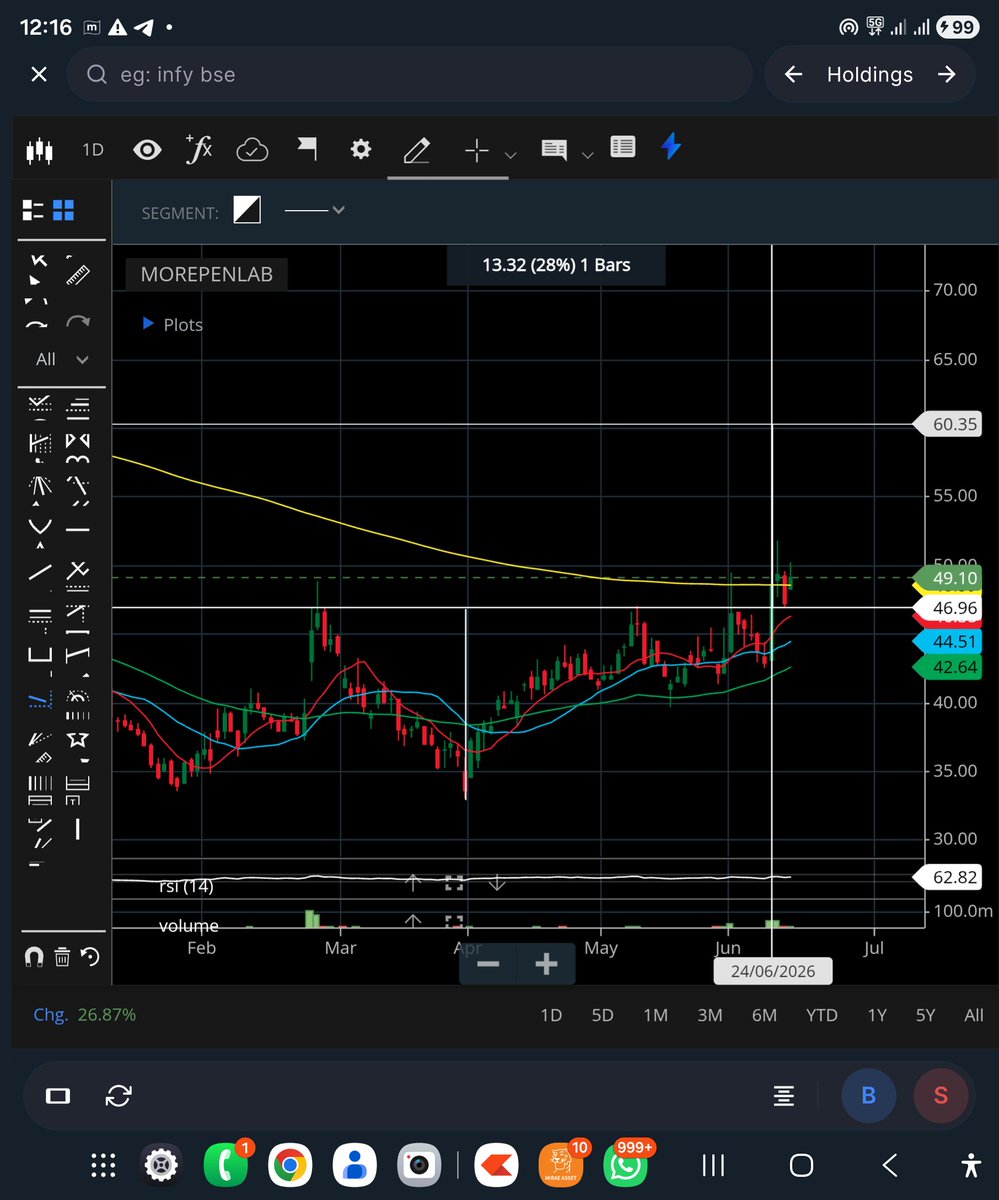Click the refresh icon in bottom bar
The height and width of the screenshot is (1200, 999).
tap(118, 1095)
